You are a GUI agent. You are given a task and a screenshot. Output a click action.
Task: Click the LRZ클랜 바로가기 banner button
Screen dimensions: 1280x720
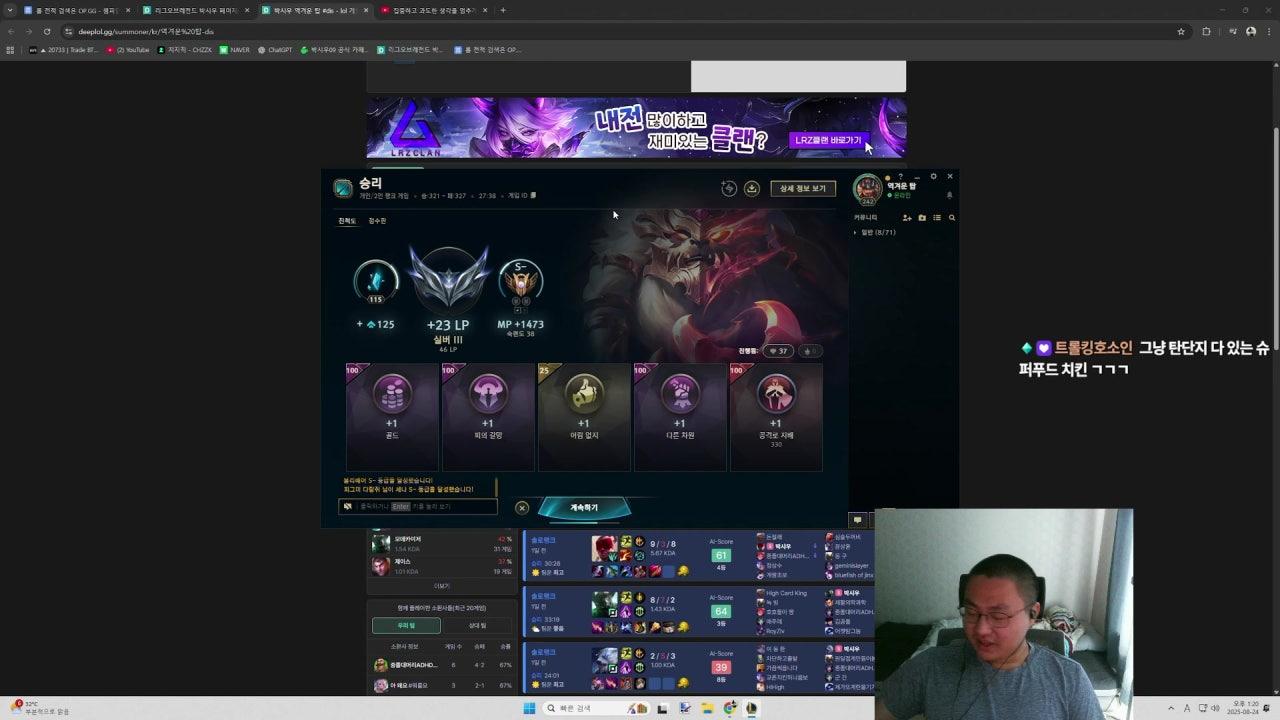pyautogui.click(x=829, y=140)
